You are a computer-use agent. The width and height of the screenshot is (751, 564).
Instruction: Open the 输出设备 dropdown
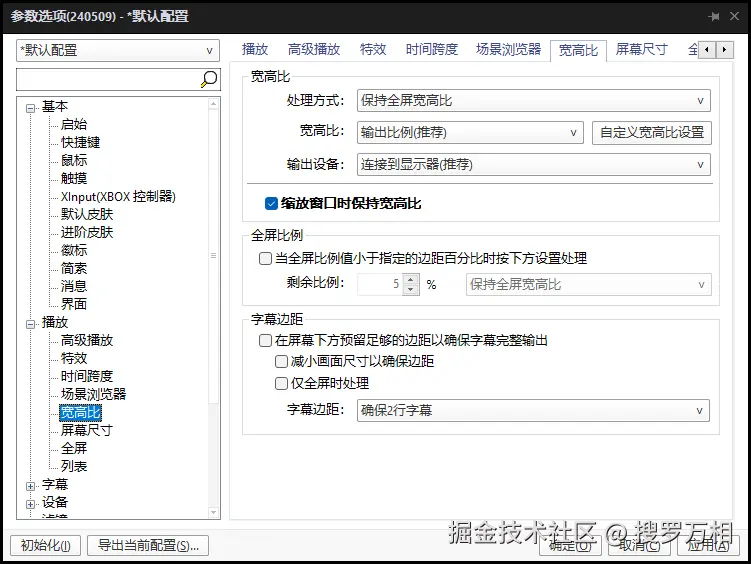click(534, 165)
